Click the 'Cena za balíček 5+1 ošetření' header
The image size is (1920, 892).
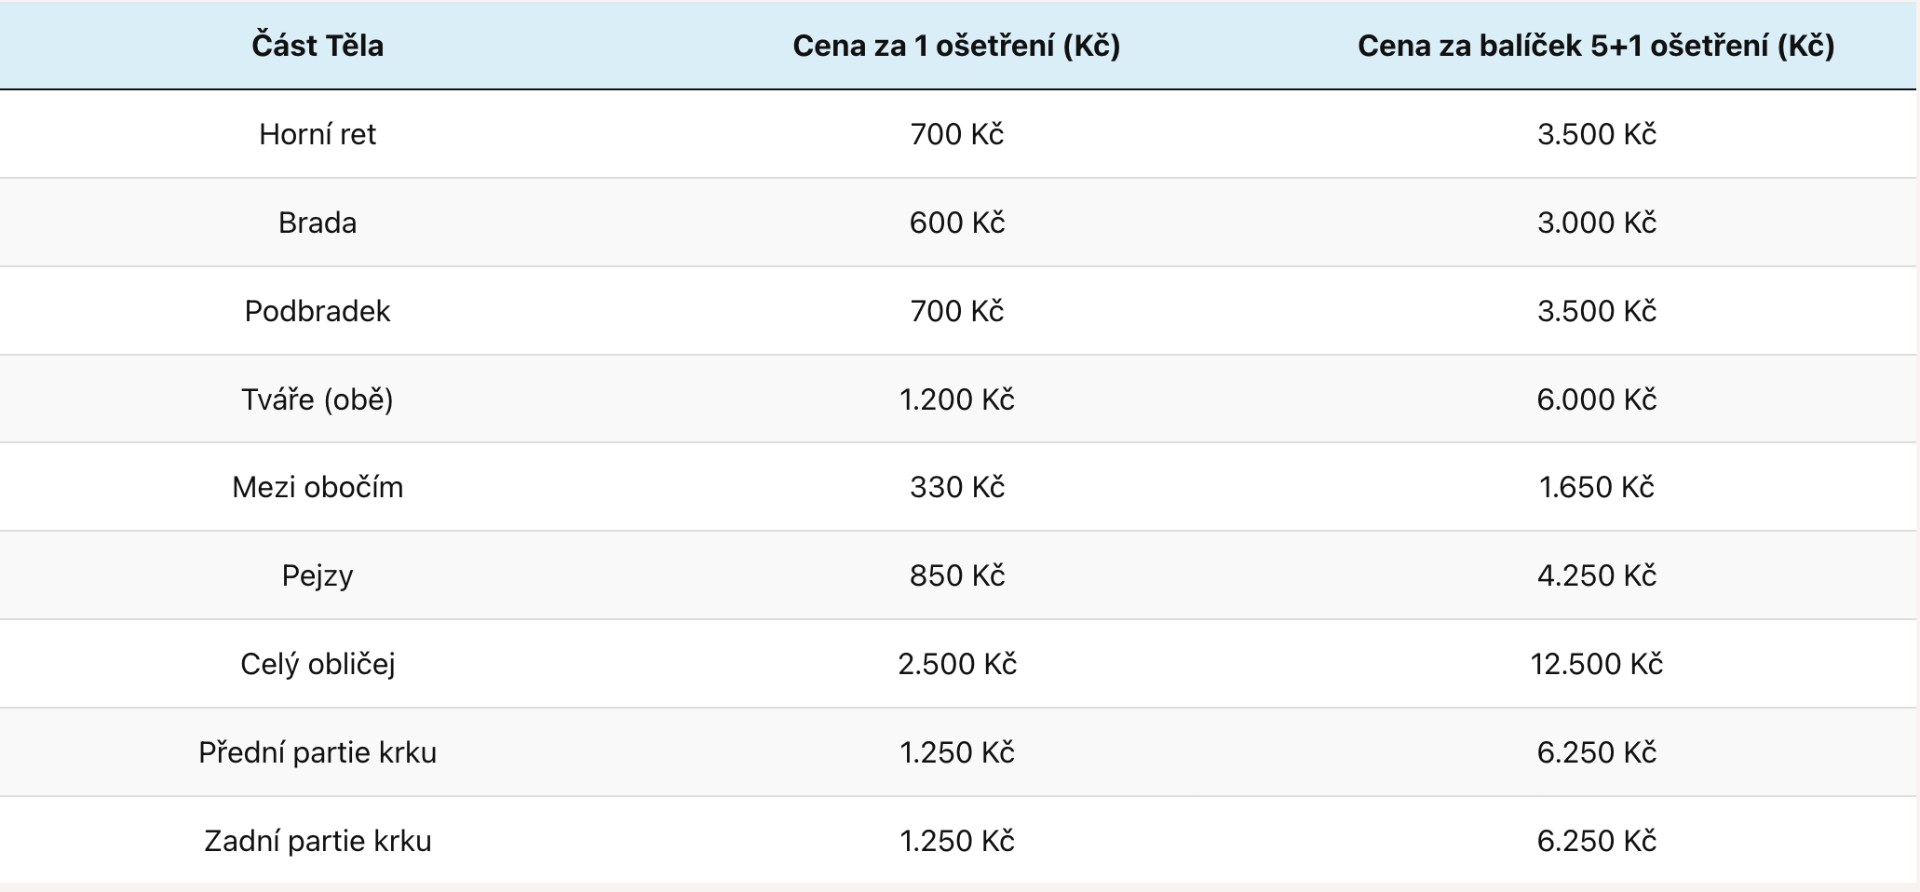pos(1595,45)
